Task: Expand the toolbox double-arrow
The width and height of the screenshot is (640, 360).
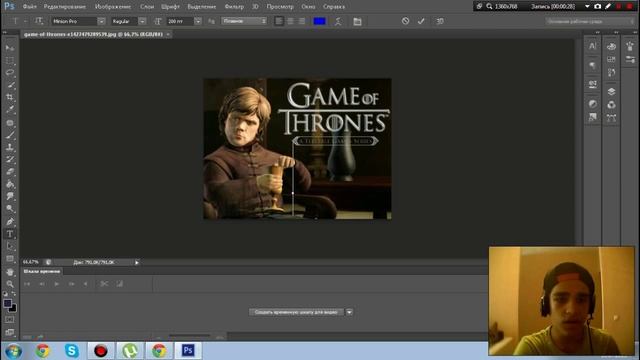Action: (x=4, y=32)
